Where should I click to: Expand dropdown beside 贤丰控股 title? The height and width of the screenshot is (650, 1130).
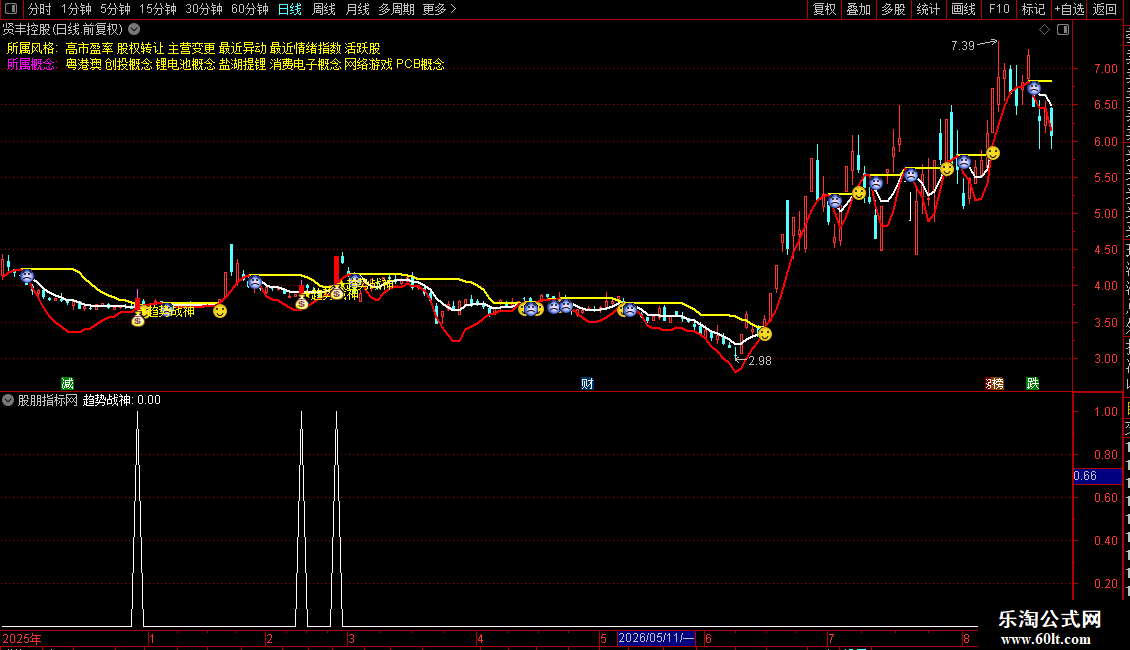(x=134, y=29)
